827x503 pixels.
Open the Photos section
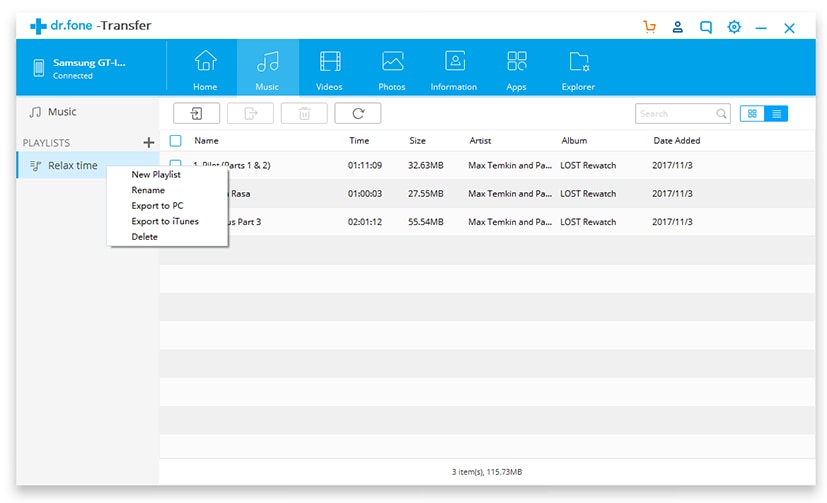pyautogui.click(x=392, y=69)
